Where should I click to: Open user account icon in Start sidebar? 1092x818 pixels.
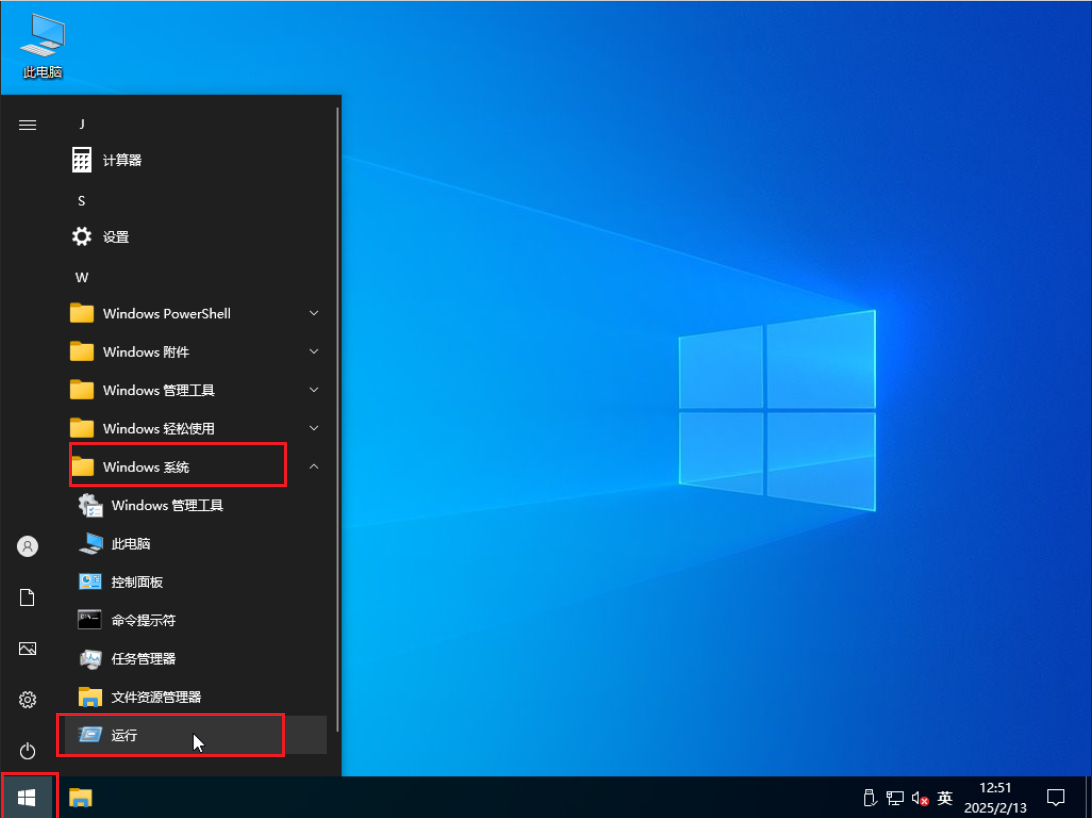tap(28, 546)
